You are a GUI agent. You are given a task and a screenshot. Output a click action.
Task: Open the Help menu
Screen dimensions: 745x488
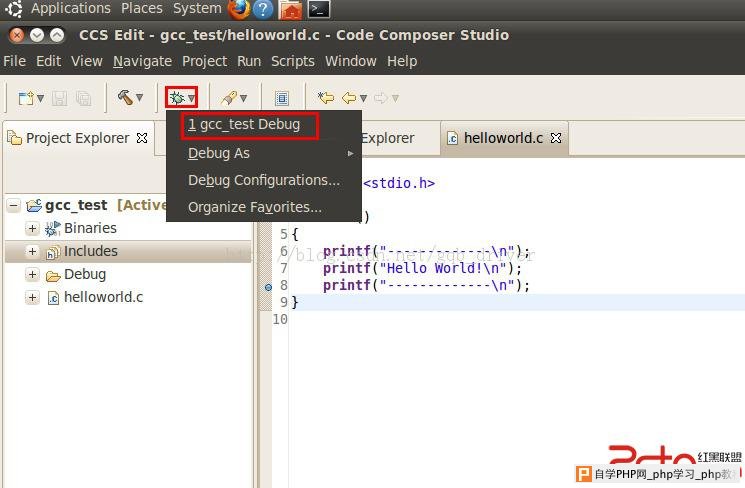(402, 61)
